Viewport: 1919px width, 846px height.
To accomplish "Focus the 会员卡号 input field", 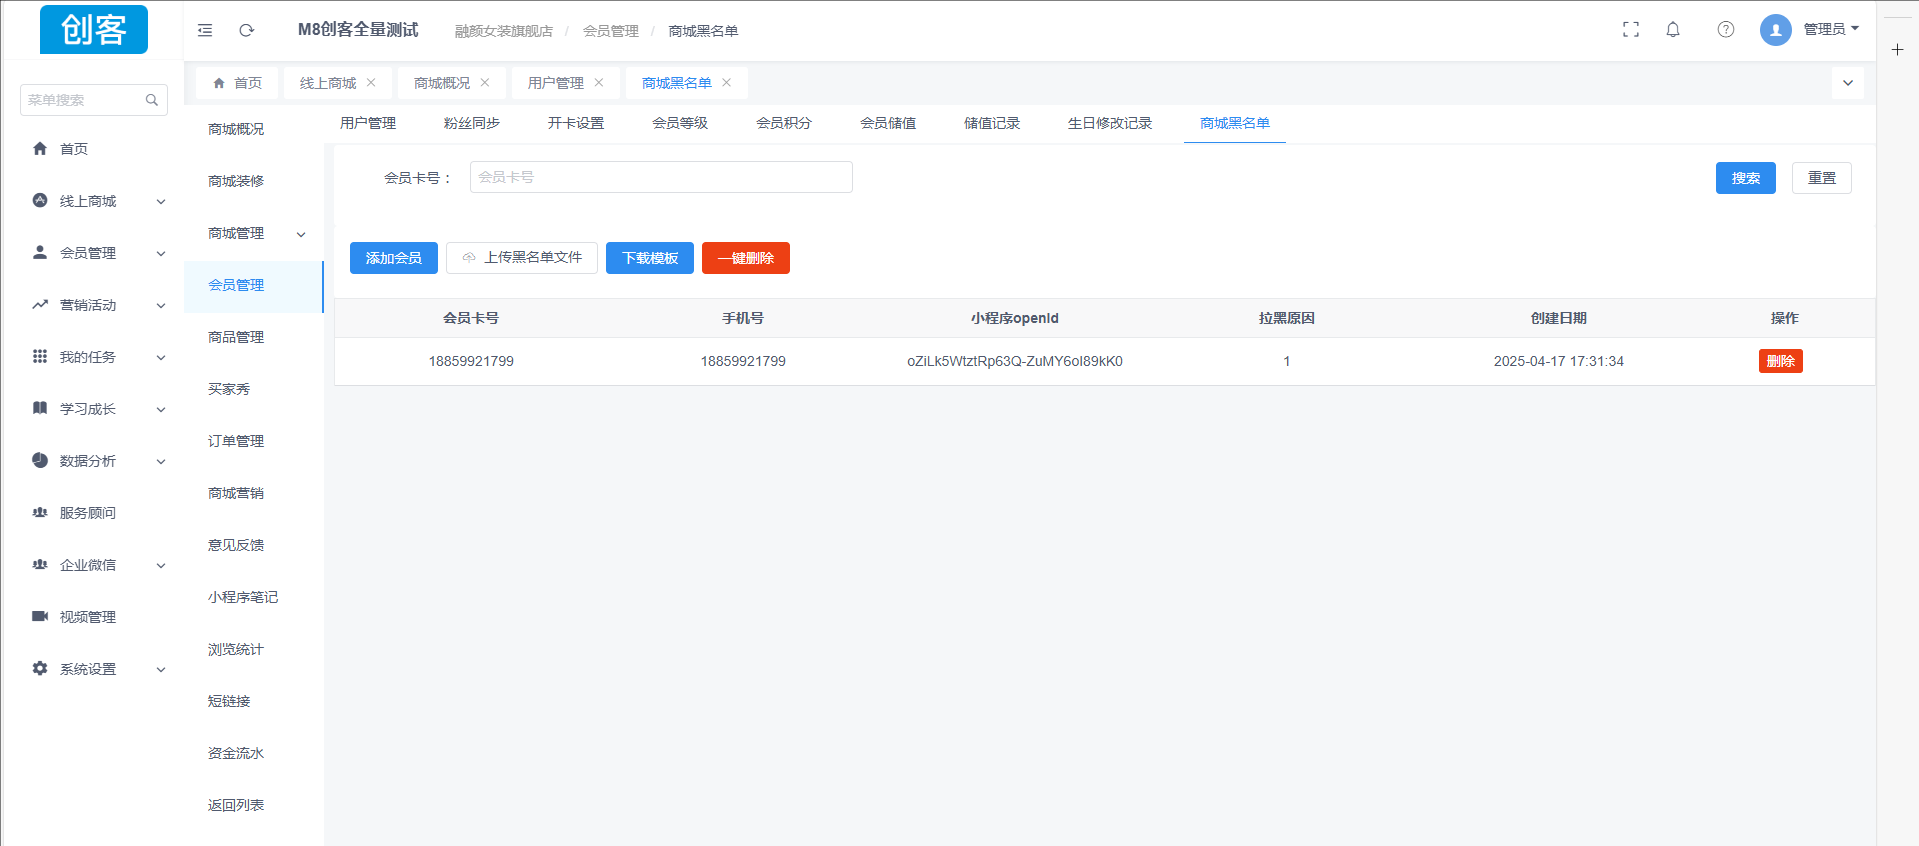I will click(x=661, y=177).
